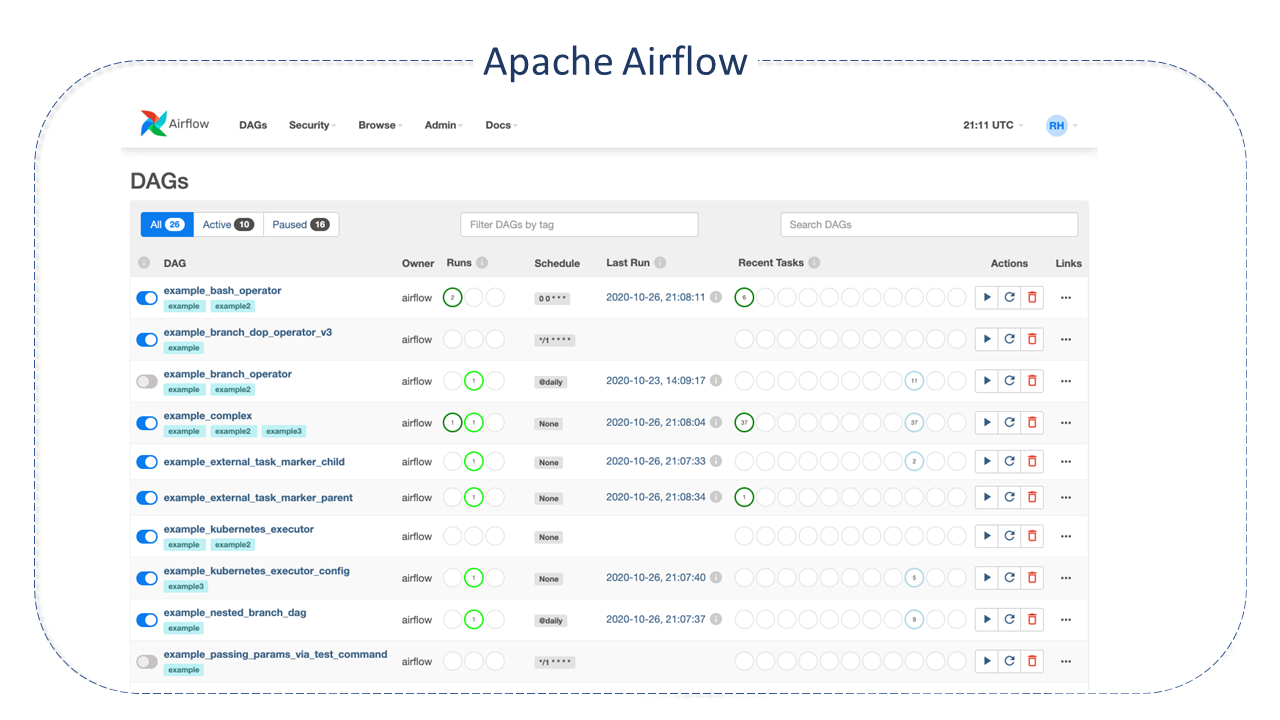Open the Admin dropdown menu
The image size is (1280, 720).
tap(443, 125)
